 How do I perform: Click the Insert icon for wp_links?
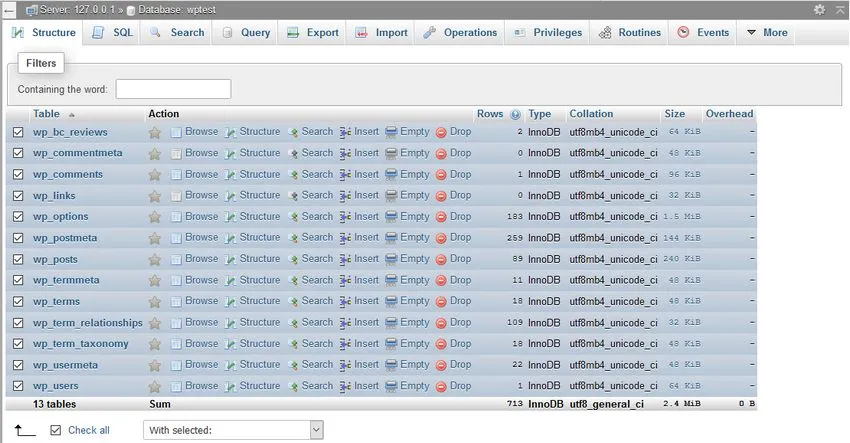point(345,196)
